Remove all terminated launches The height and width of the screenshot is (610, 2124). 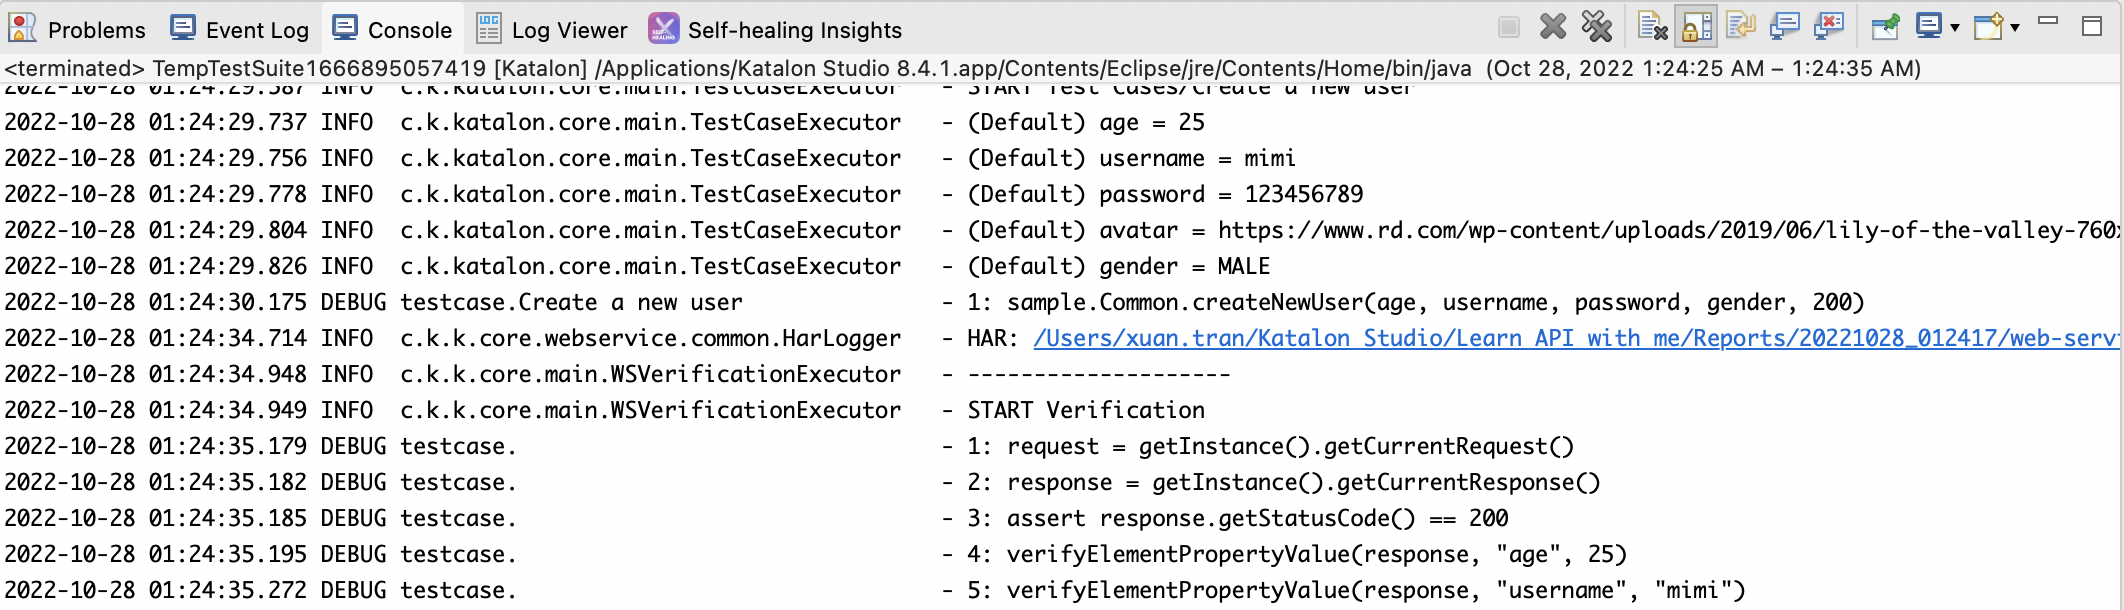(1597, 27)
